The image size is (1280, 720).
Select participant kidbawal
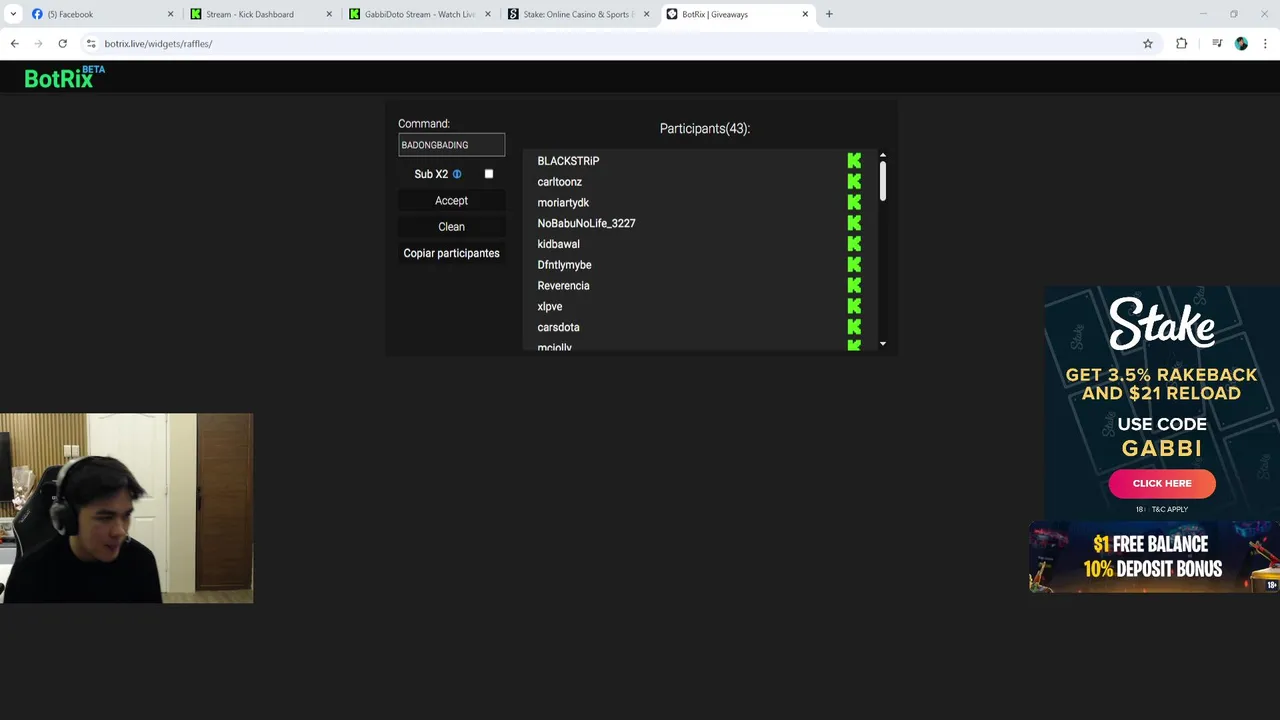(x=558, y=244)
